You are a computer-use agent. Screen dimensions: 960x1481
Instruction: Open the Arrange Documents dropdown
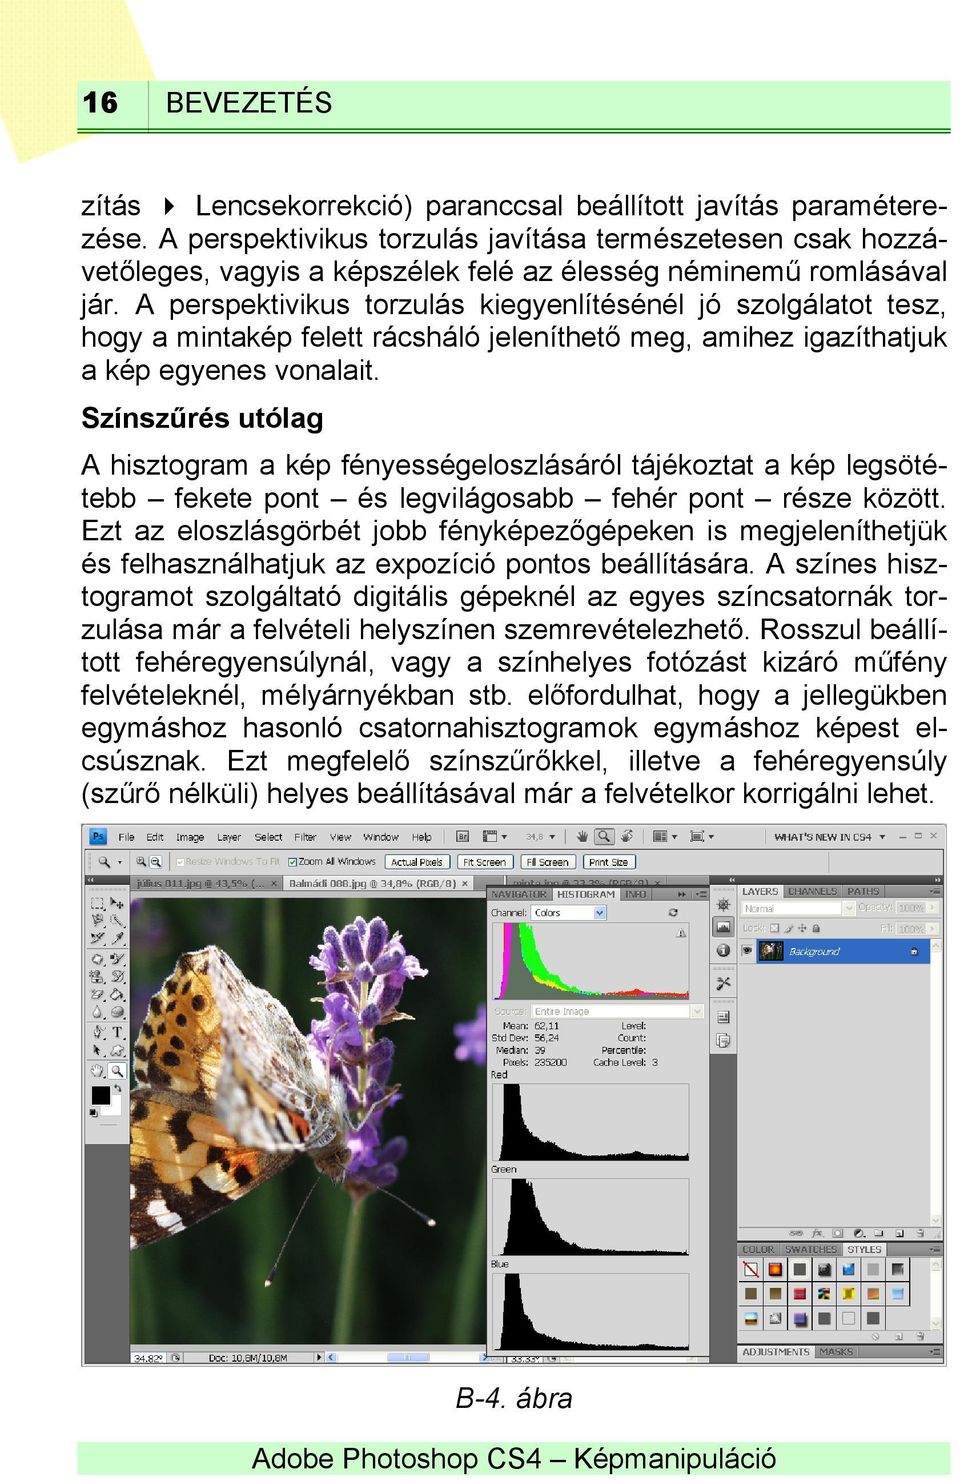click(x=667, y=836)
